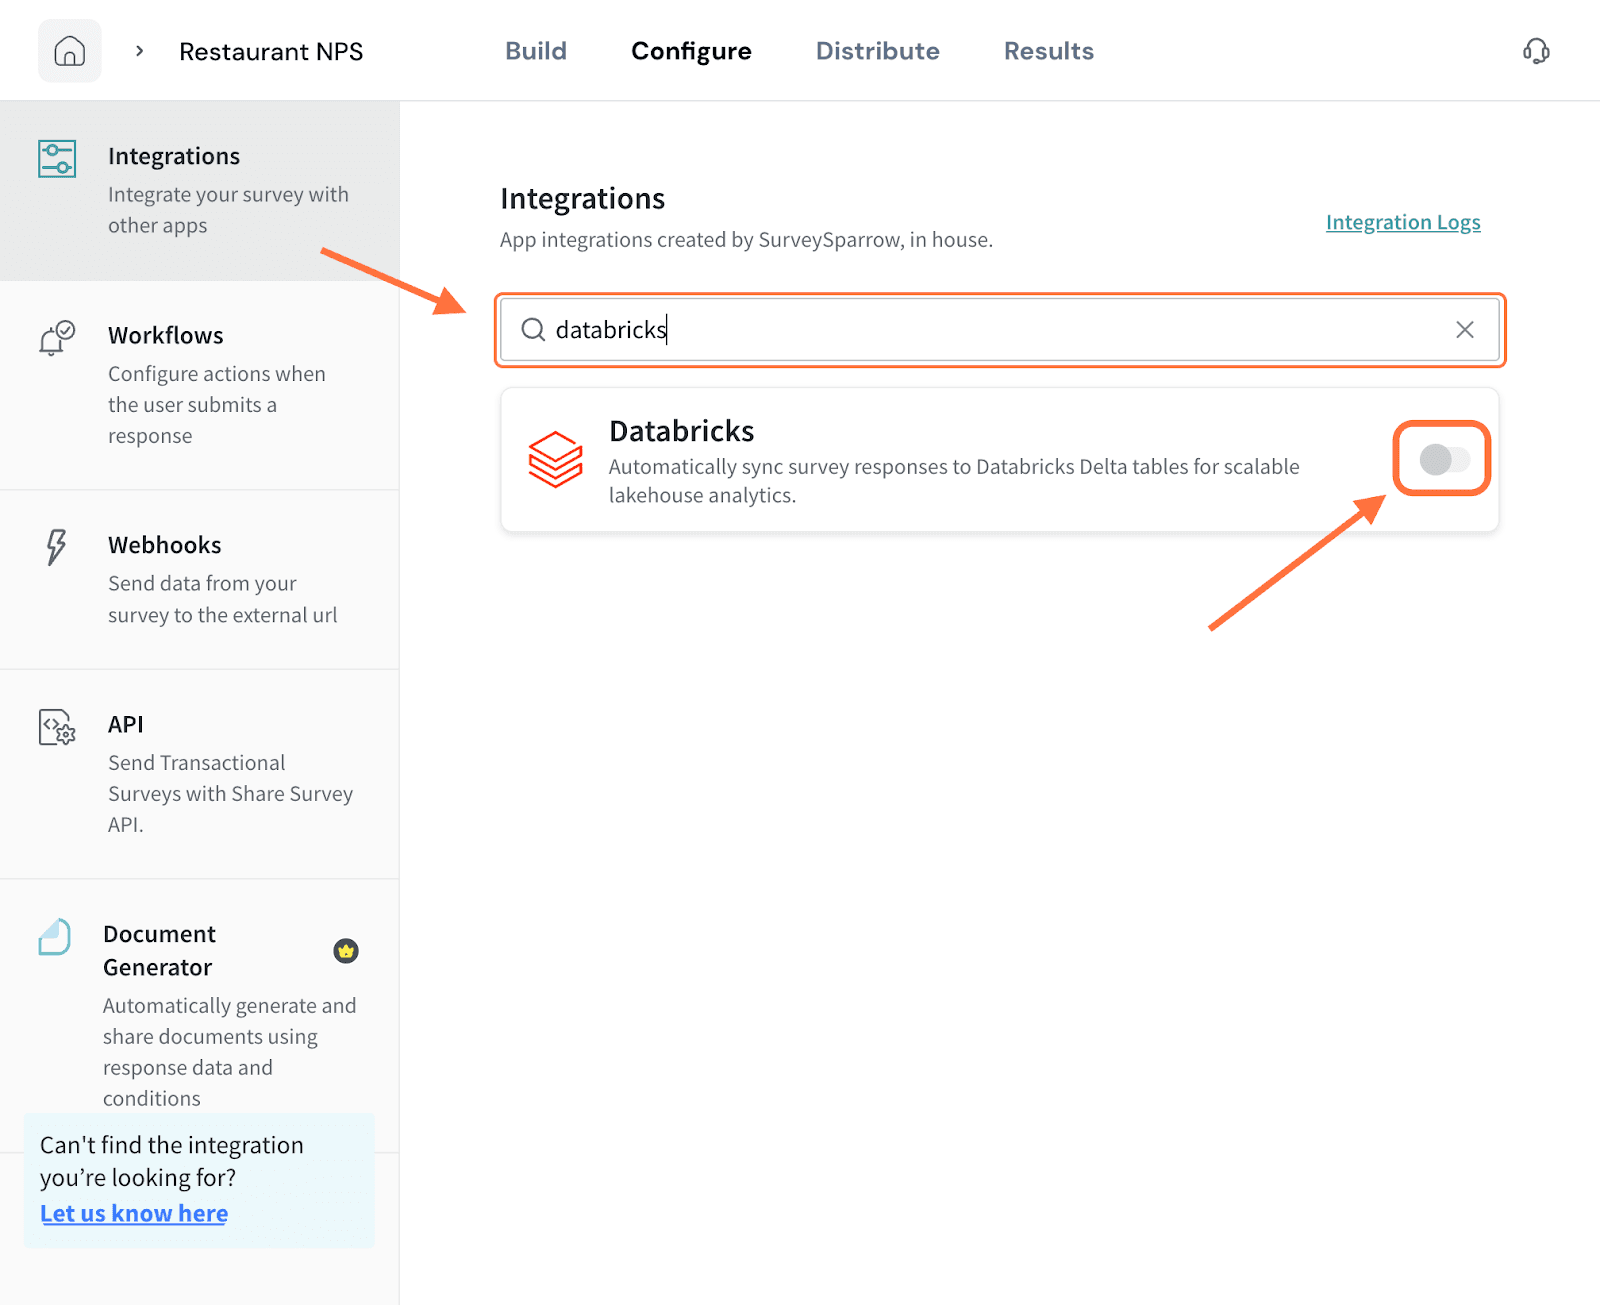This screenshot has height=1305, width=1600.
Task: Click the breadcrumb chevron arrow
Action: tap(140, 51)
